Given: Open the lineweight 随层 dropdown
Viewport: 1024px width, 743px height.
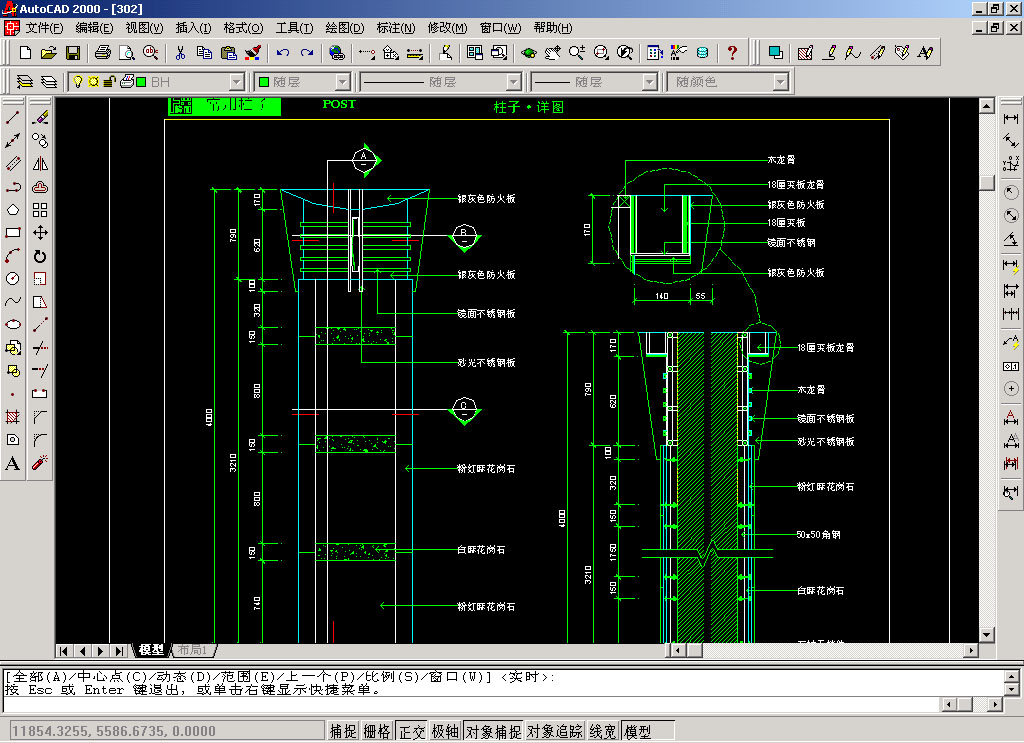Looking at the screenshot, I should click(x=650, y=82).
